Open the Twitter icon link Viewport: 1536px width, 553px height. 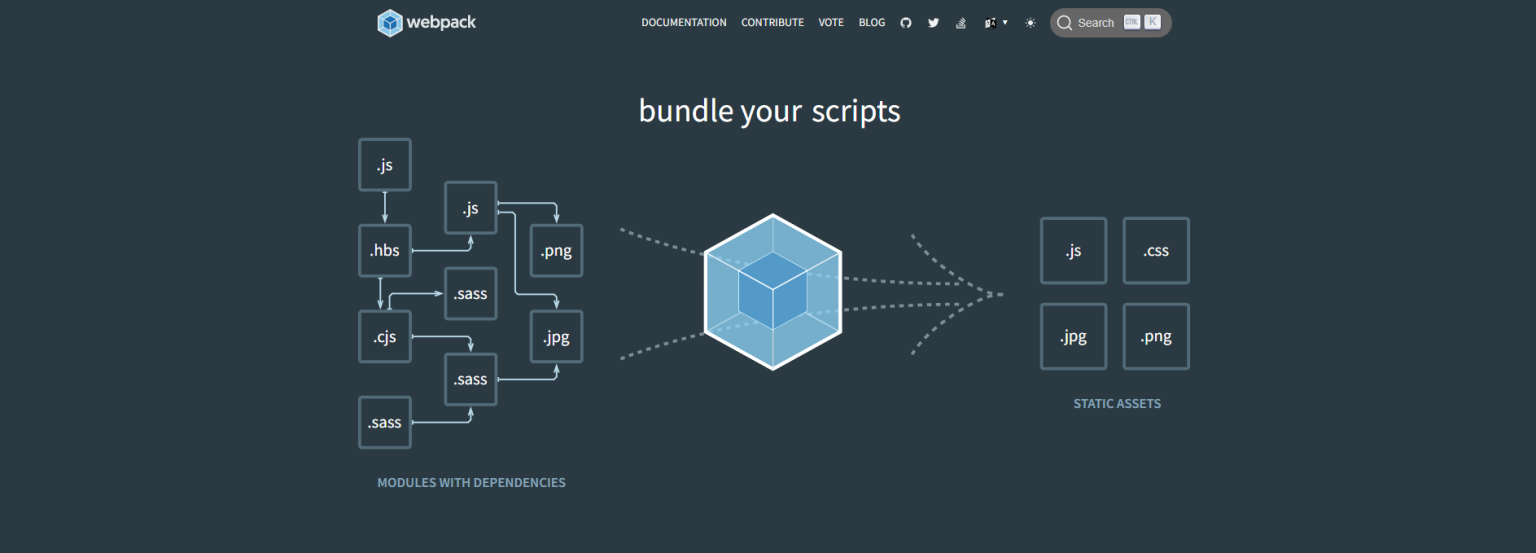pyautogui.click(x=933, y=23)
